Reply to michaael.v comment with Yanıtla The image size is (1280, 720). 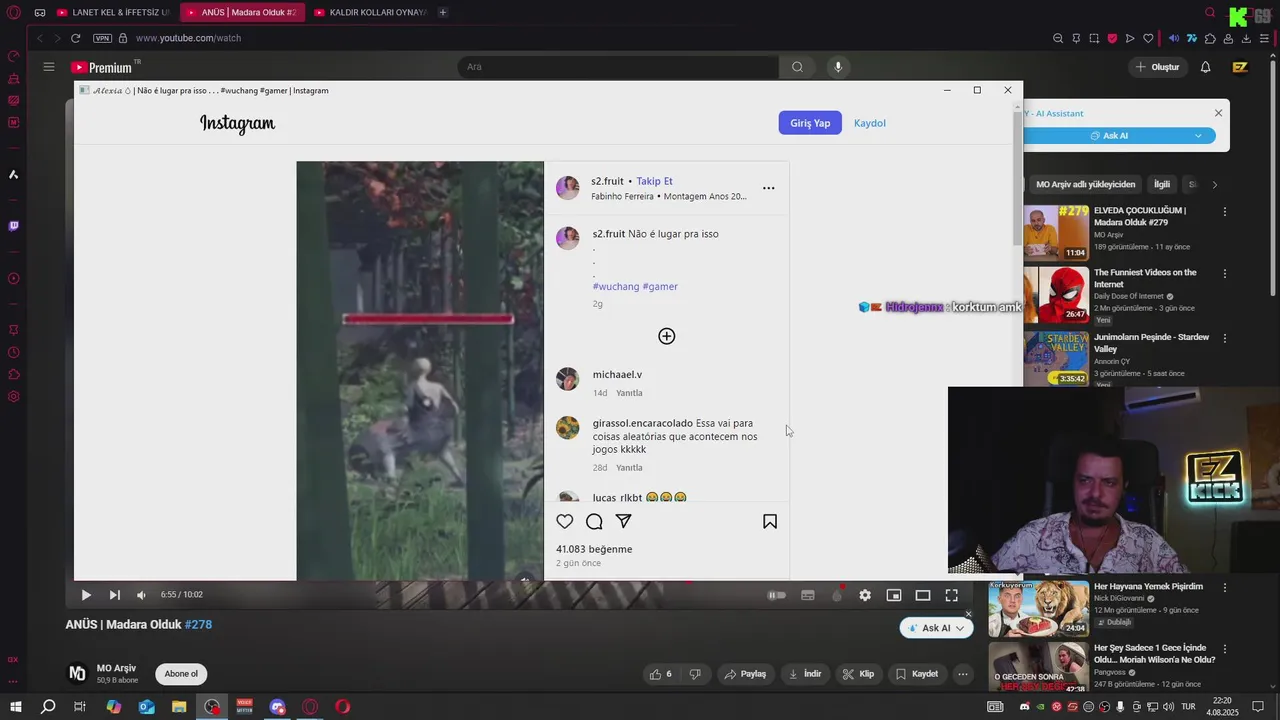(x=629, y=393)
